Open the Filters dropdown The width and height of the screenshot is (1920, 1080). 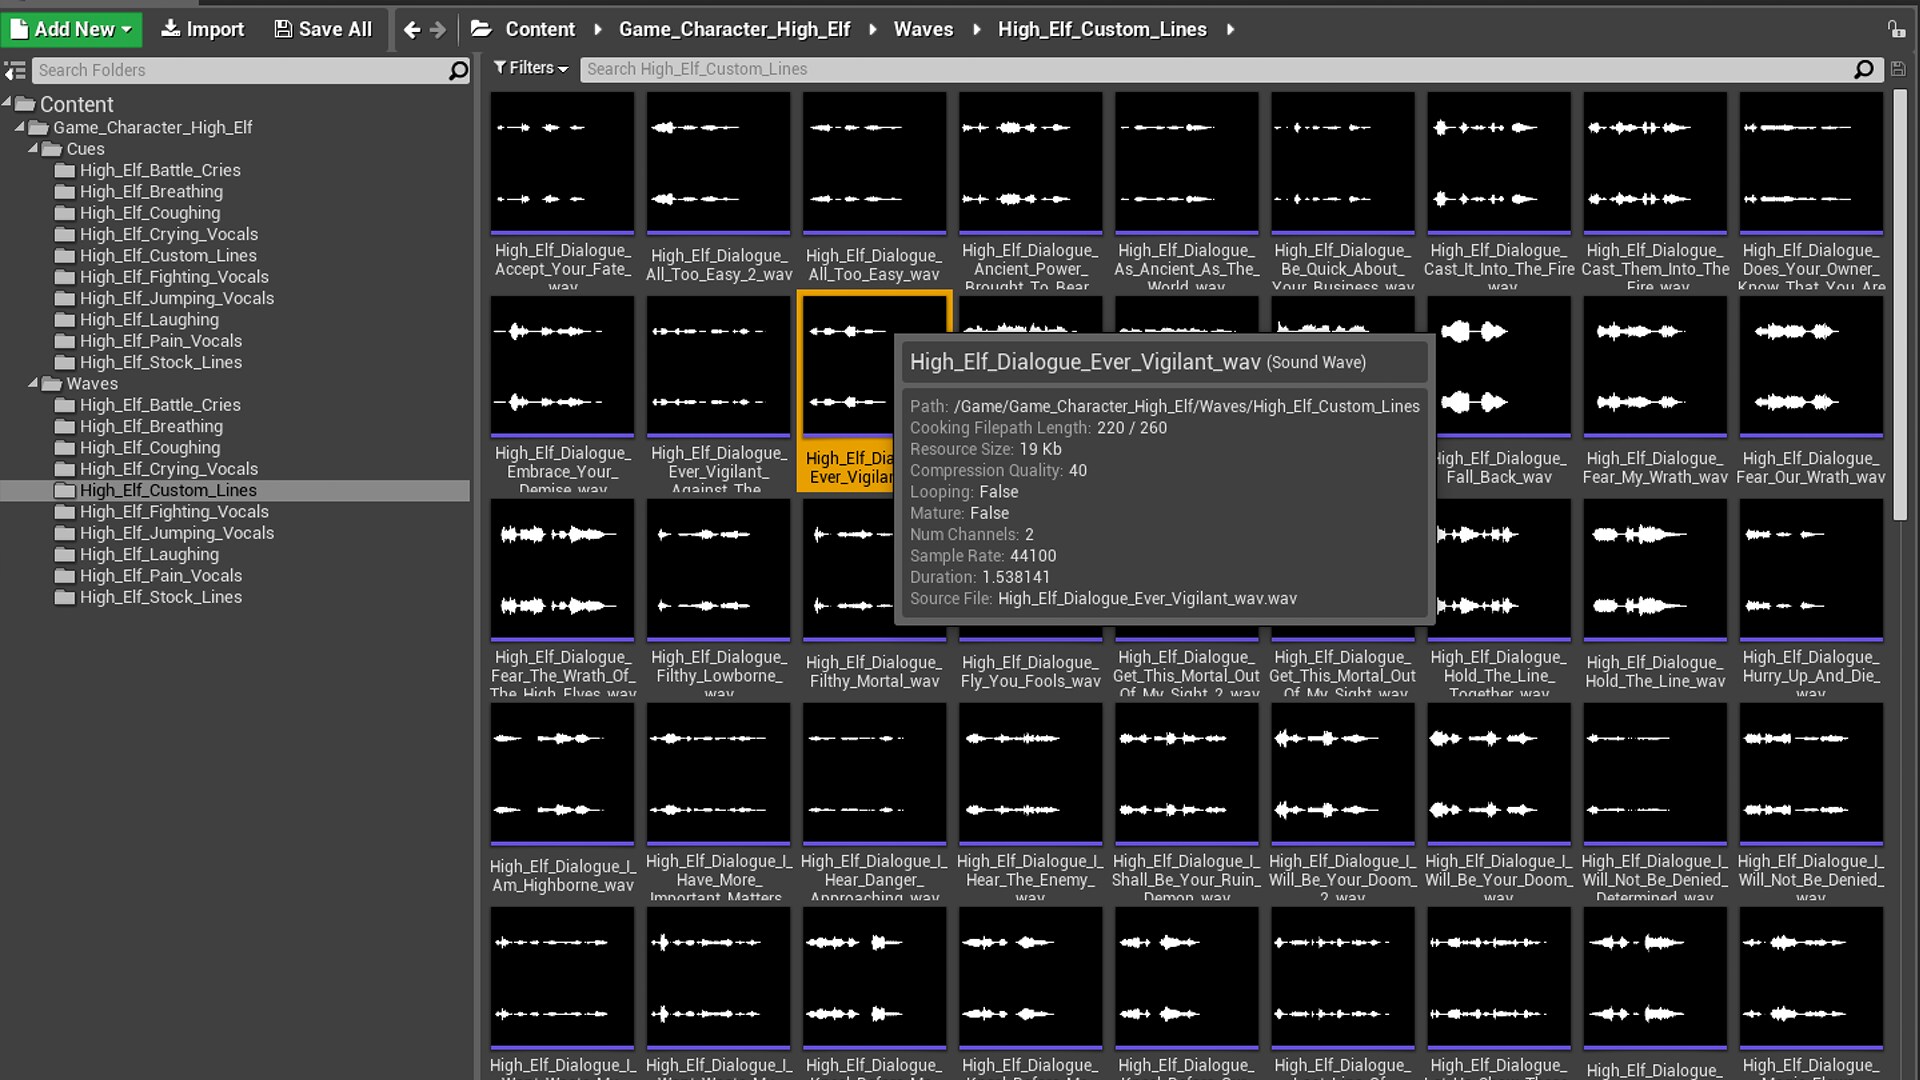point(531,68)
